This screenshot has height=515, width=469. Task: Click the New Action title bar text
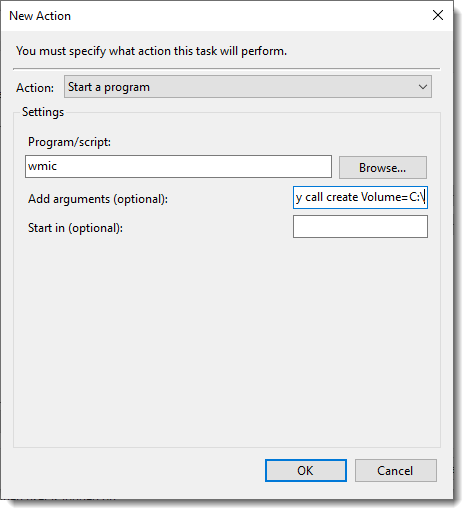point(40,16)
